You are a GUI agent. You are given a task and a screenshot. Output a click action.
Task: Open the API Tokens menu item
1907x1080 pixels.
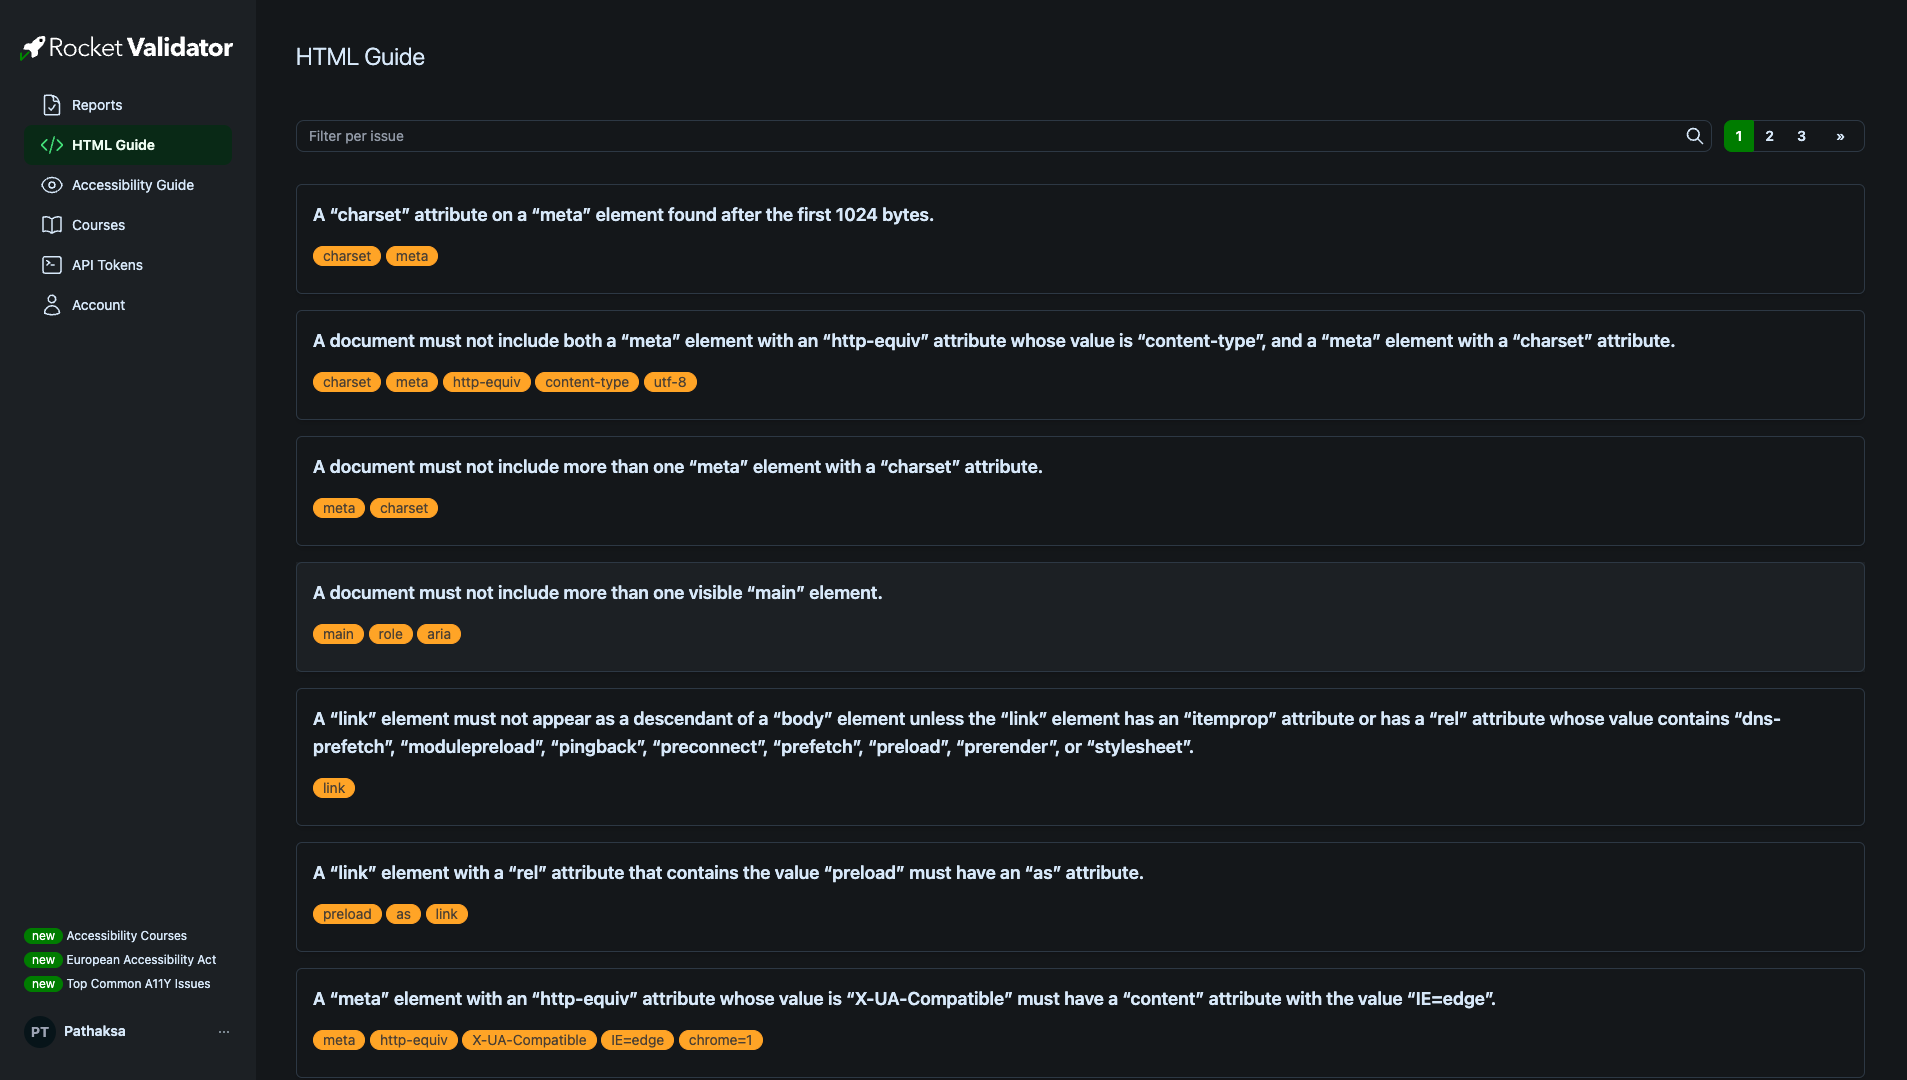coord(107,265)
